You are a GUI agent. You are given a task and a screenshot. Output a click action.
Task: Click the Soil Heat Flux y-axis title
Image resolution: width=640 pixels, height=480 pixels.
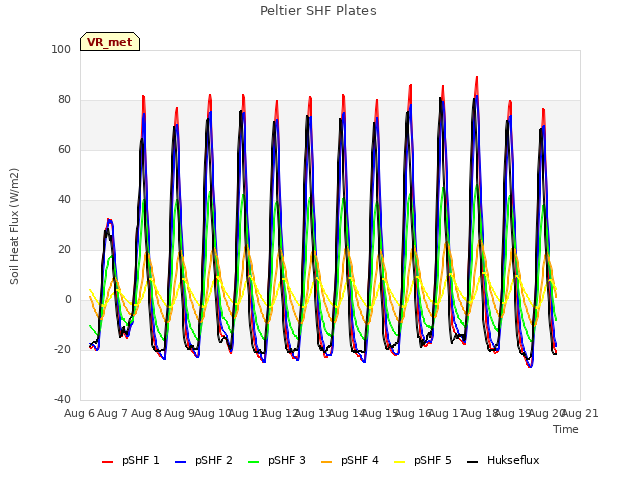pos(14,226)
